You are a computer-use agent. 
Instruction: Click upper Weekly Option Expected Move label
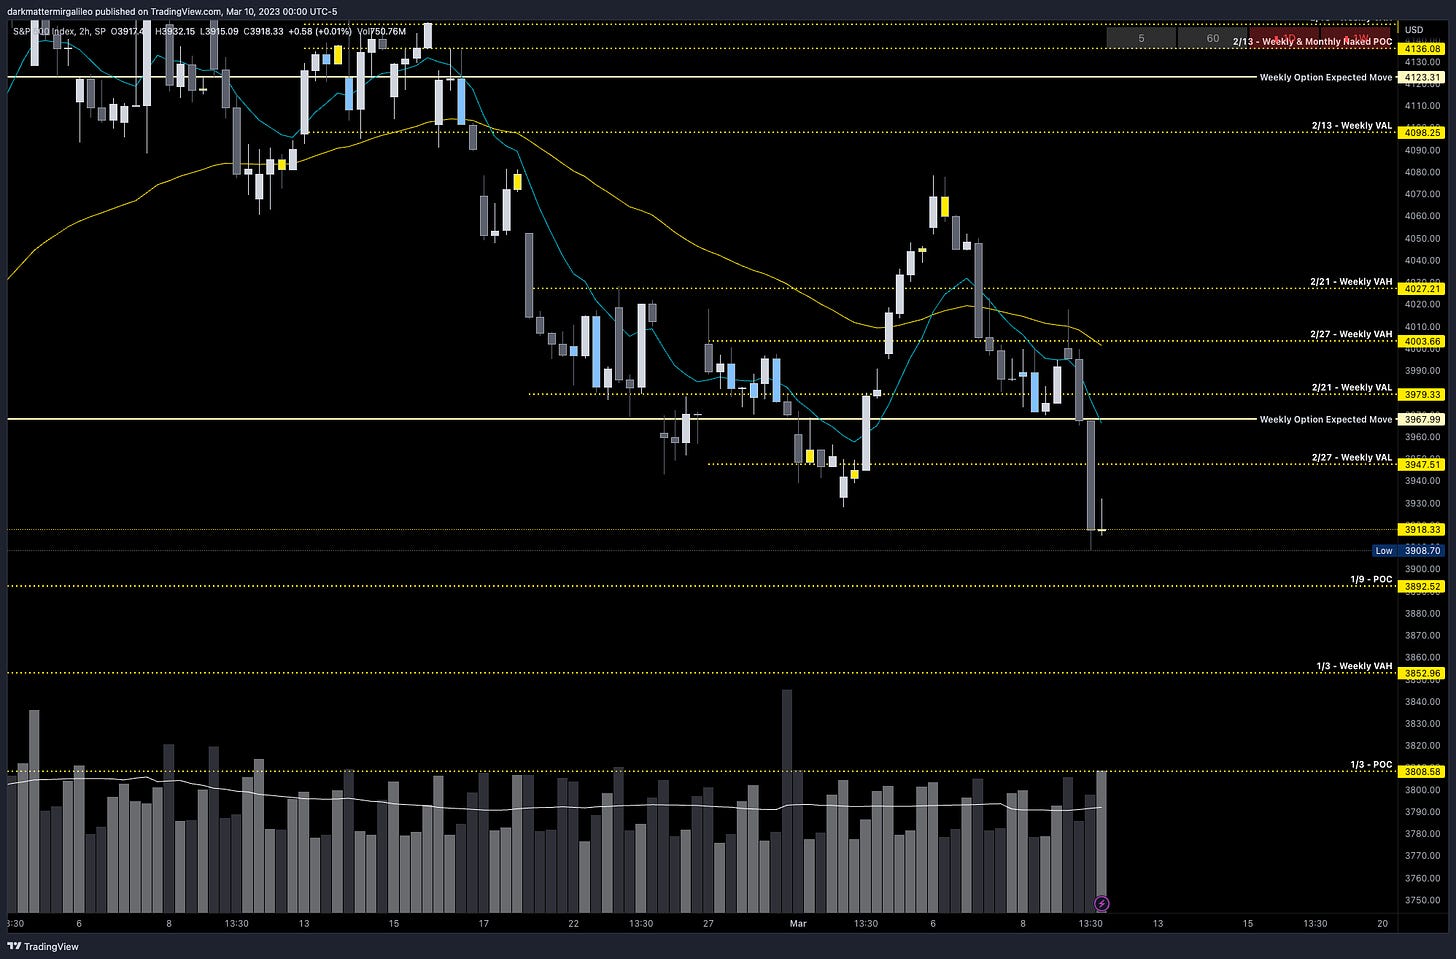[x=1326, y=77]
